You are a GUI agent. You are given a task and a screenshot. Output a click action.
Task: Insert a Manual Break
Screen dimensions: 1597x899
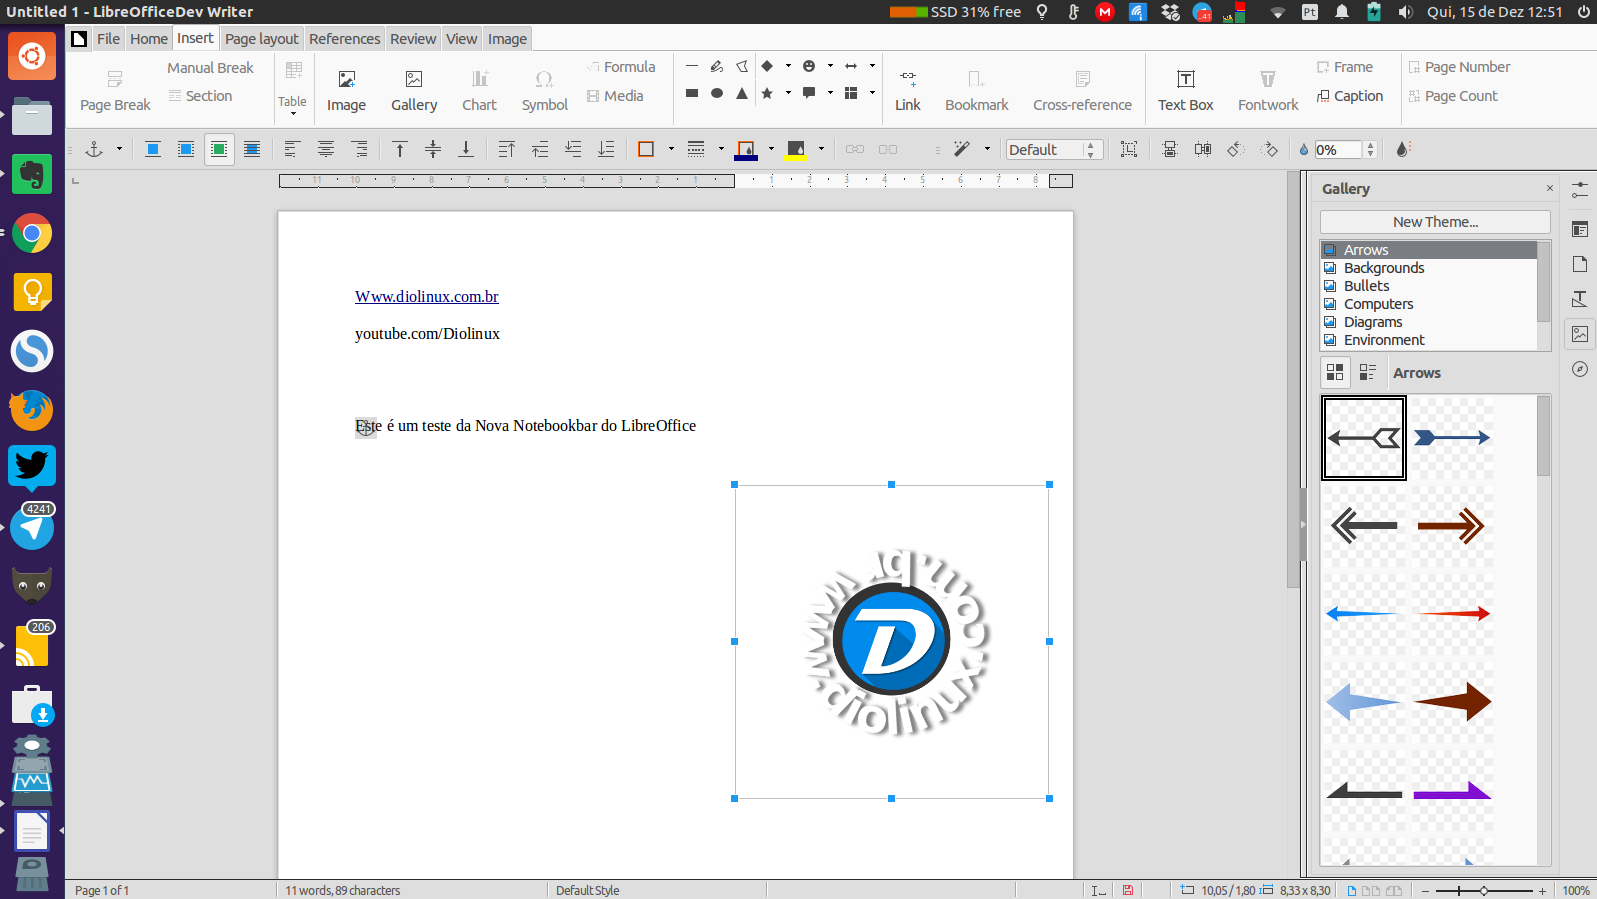pos(210,67)
